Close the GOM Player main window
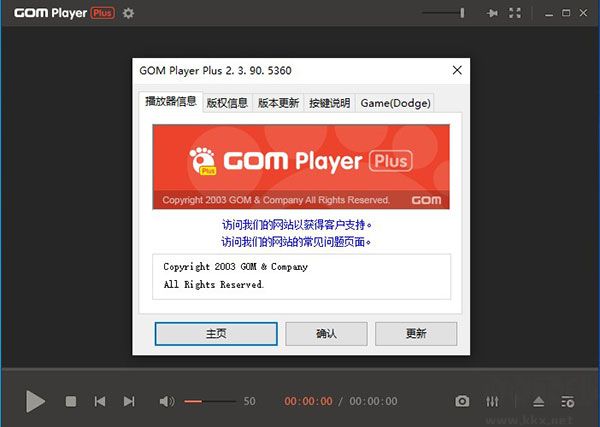Screen dimensions: 600x427 [x=584, y=13]
